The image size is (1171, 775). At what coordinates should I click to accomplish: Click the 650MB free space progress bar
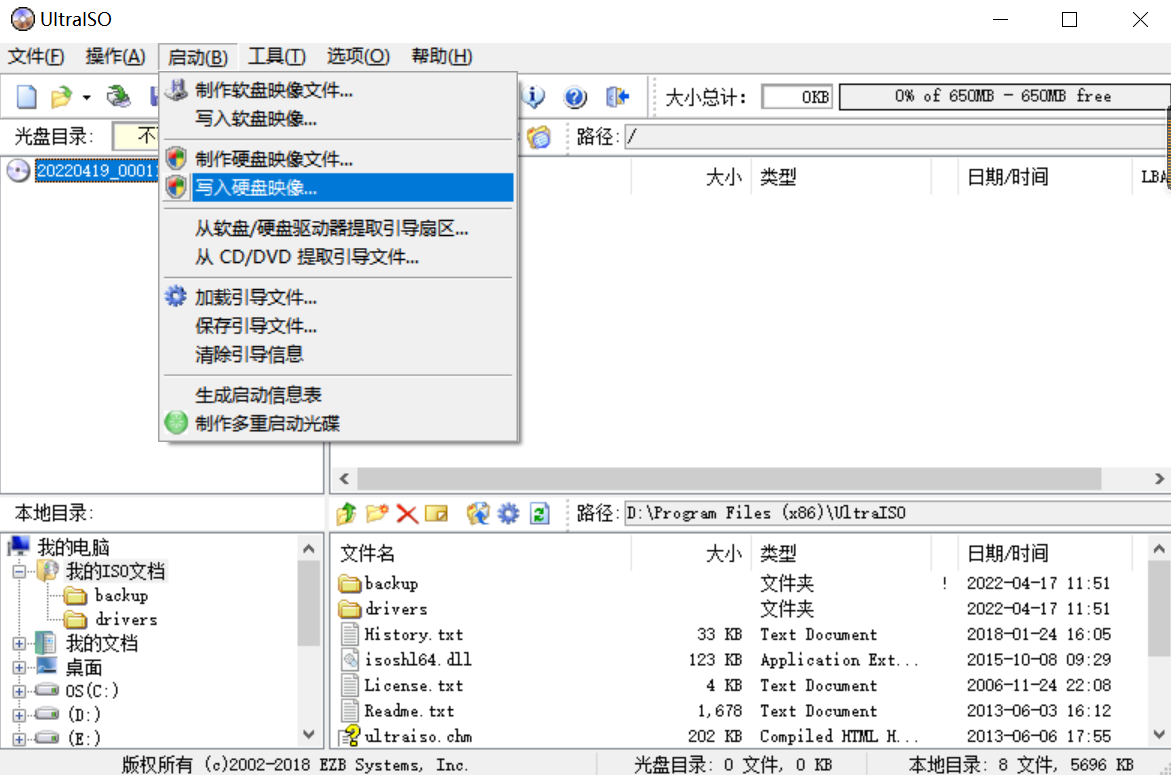pos(1000,96)
